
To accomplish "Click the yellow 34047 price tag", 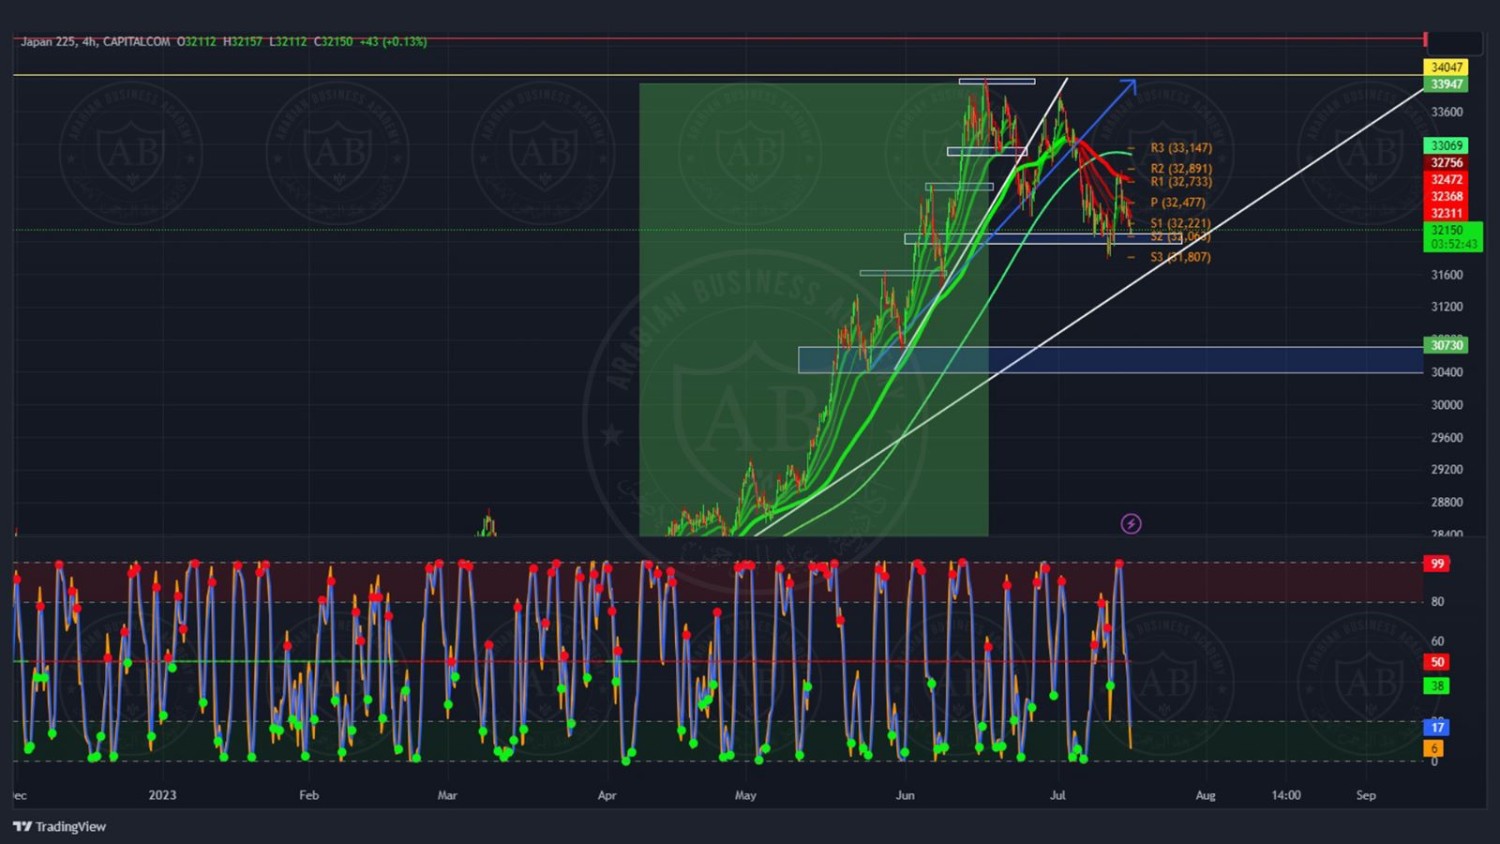I will click(1446, 67).
